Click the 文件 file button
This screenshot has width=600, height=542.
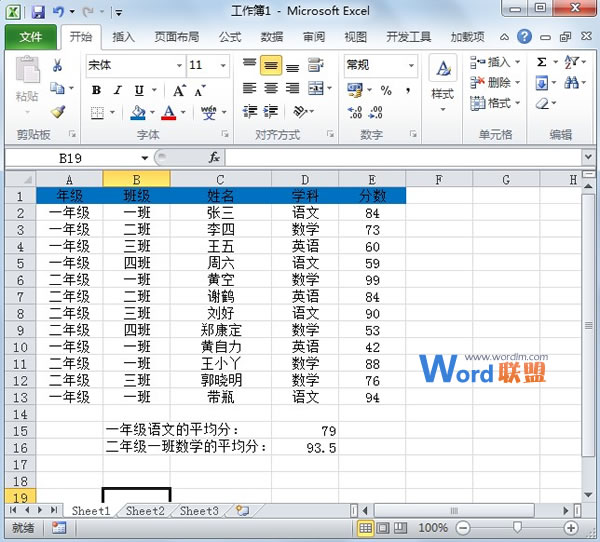point(31,37)
